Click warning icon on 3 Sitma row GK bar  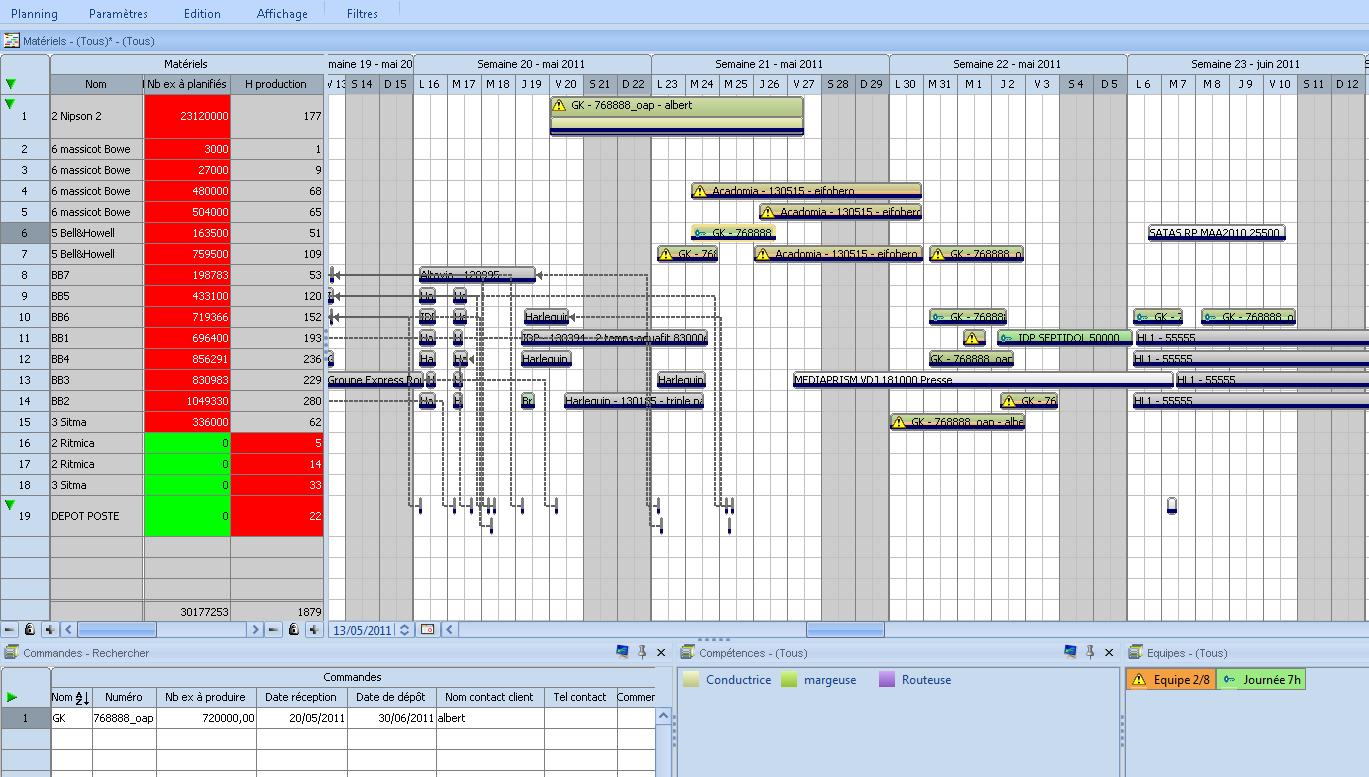click(x=900, y=422)
